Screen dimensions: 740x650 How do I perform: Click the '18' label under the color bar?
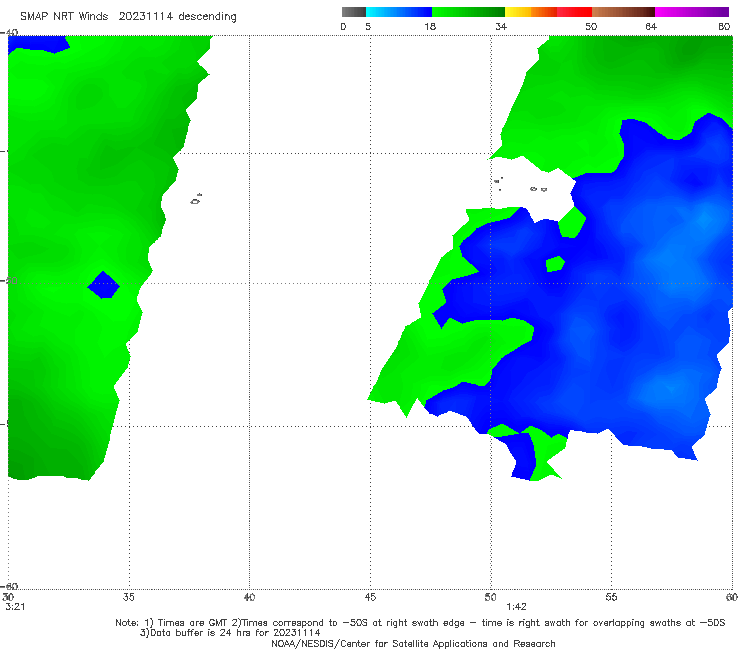[x=430, y=27]
